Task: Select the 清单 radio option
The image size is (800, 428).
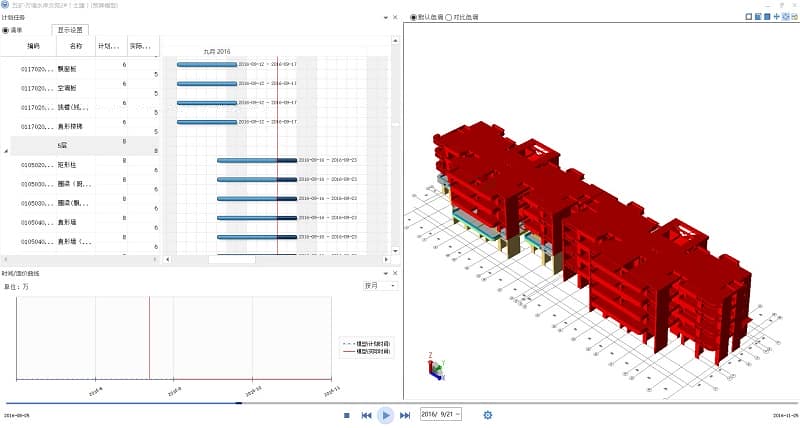Action: 6,30
